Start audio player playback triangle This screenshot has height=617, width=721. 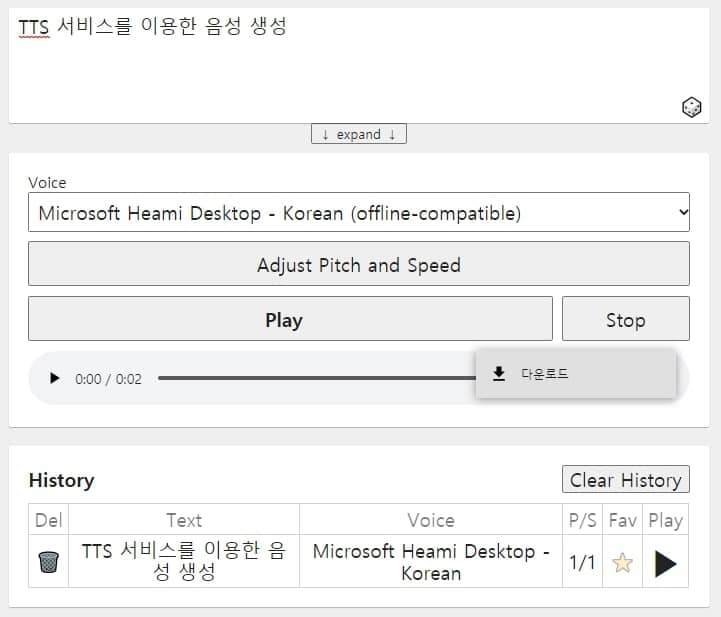click(54, 378)
